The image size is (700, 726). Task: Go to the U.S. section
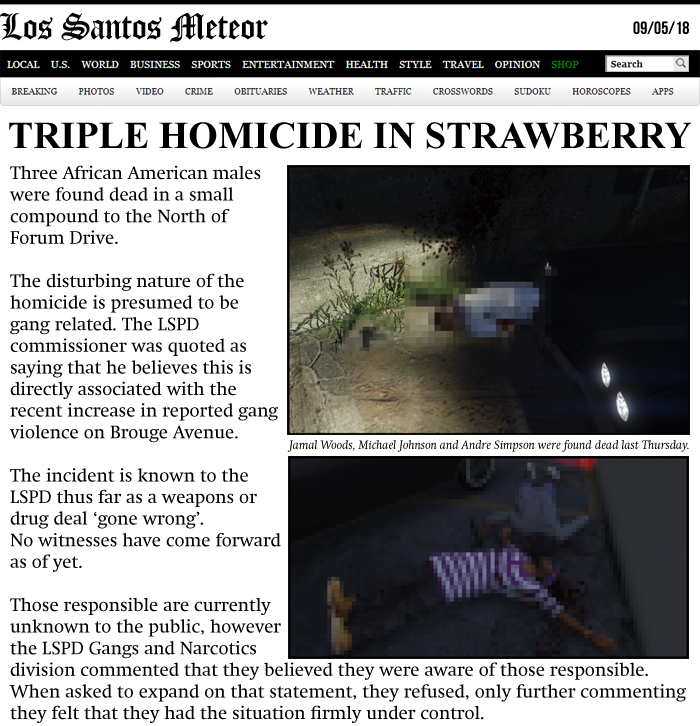tap(60, 64)
